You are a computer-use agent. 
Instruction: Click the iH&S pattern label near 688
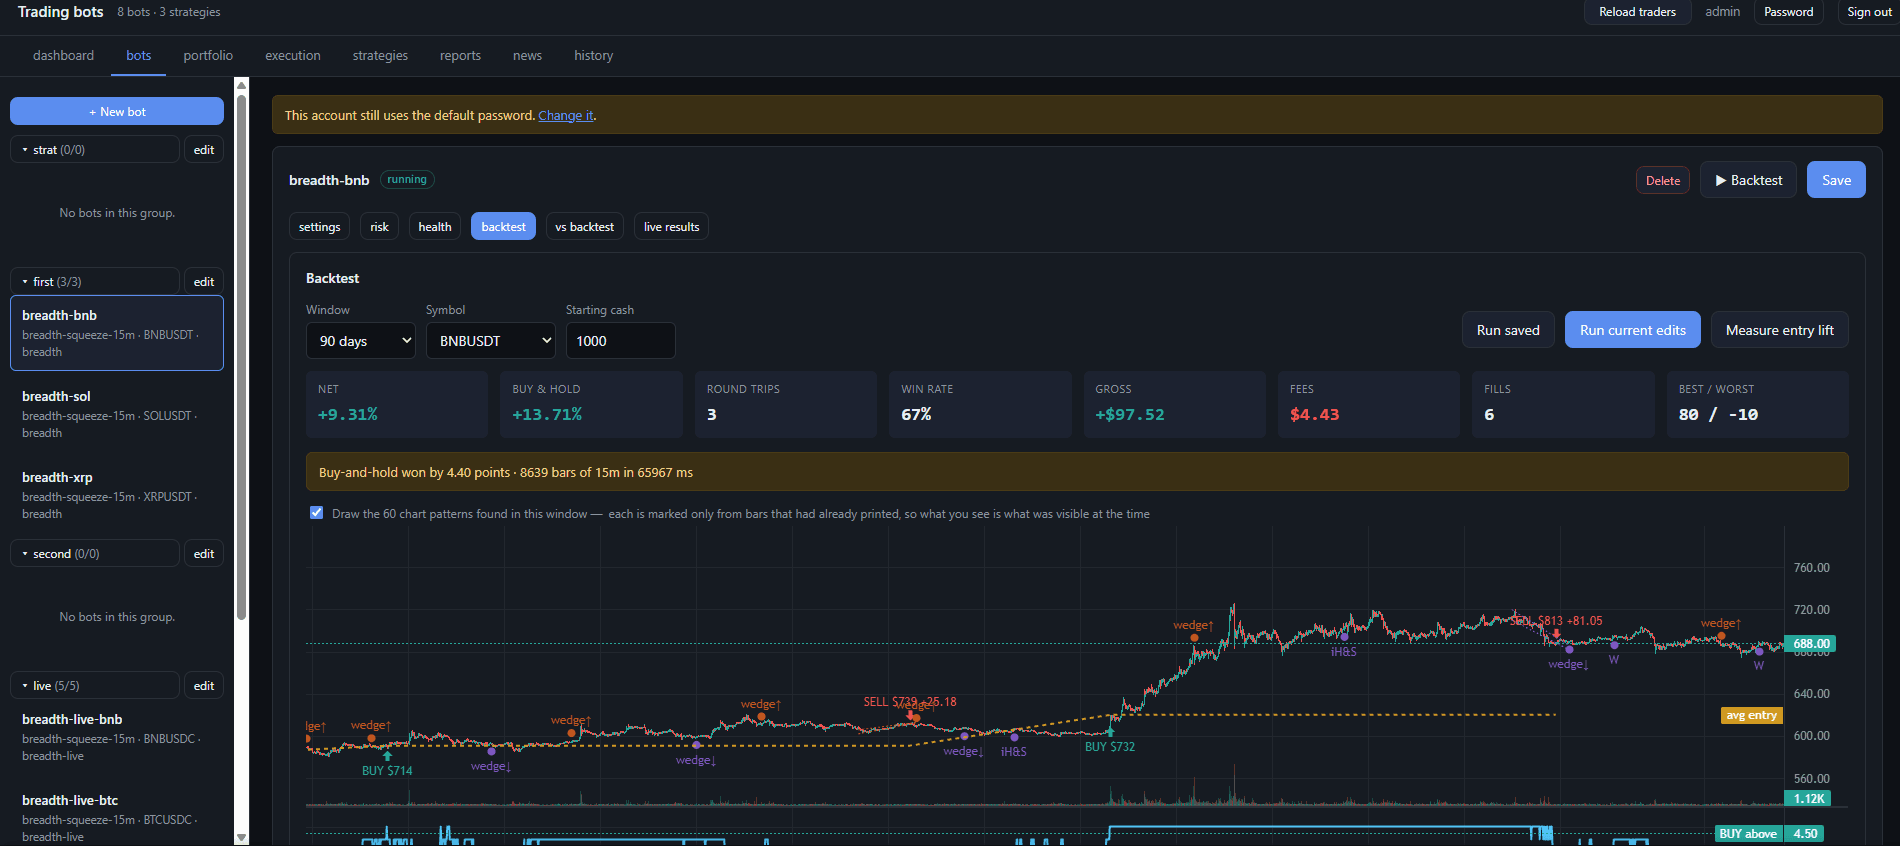click(x=1343, y=651)
